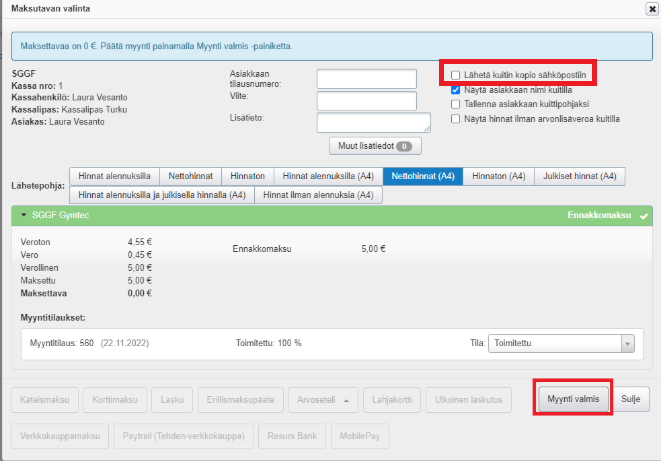This screenshot has height=461, width=662.
Task: Select the Hinnaton (A4) template tab
Action: [x=498, y=176]
